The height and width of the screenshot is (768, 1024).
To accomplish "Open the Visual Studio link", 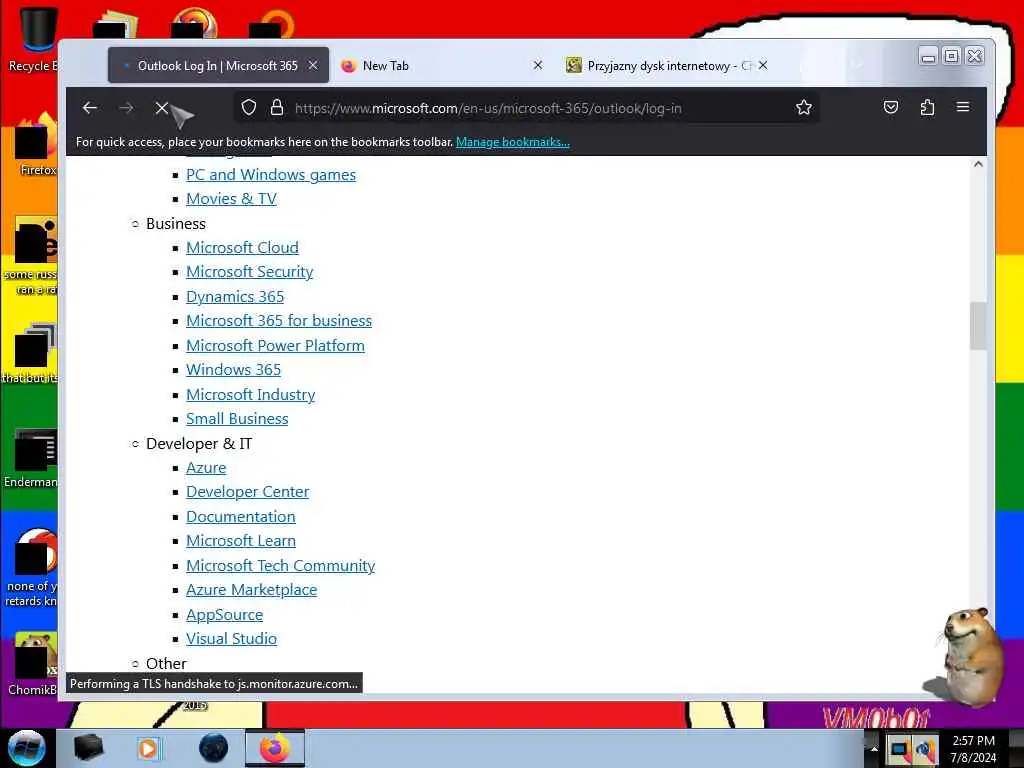I will [231, 639].
